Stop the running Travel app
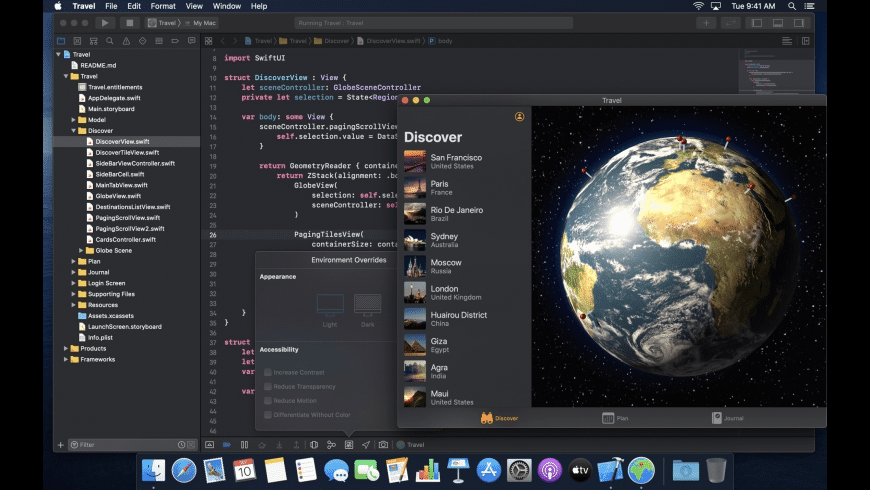This screenshot has width=870, height=490. [128, 22]
